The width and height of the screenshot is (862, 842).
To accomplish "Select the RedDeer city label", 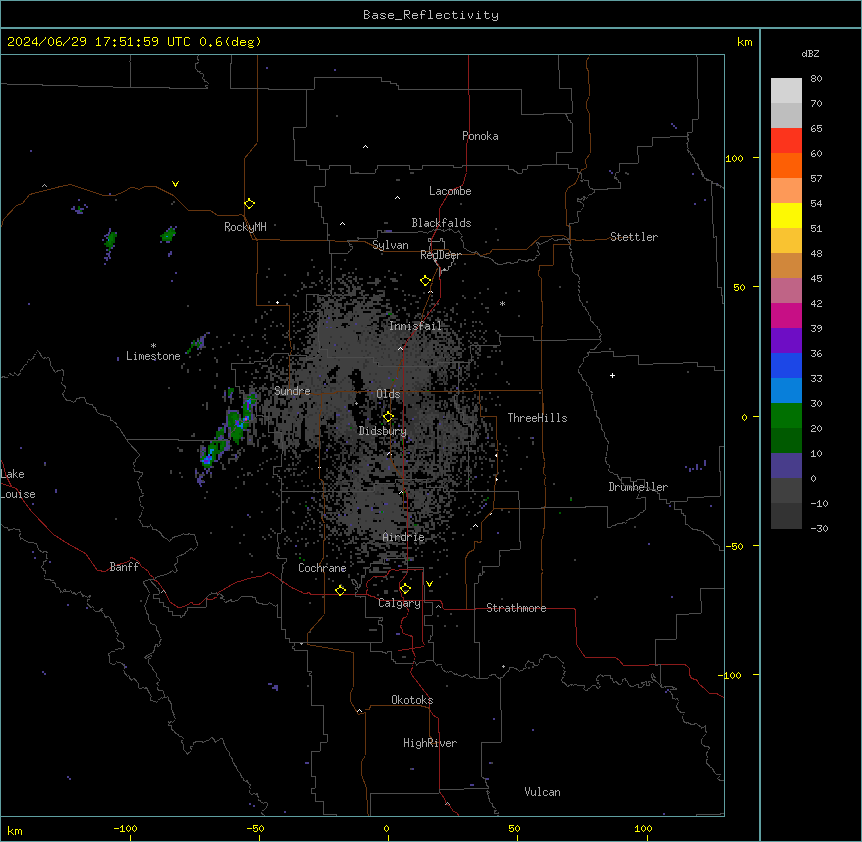I will point(440,255).
